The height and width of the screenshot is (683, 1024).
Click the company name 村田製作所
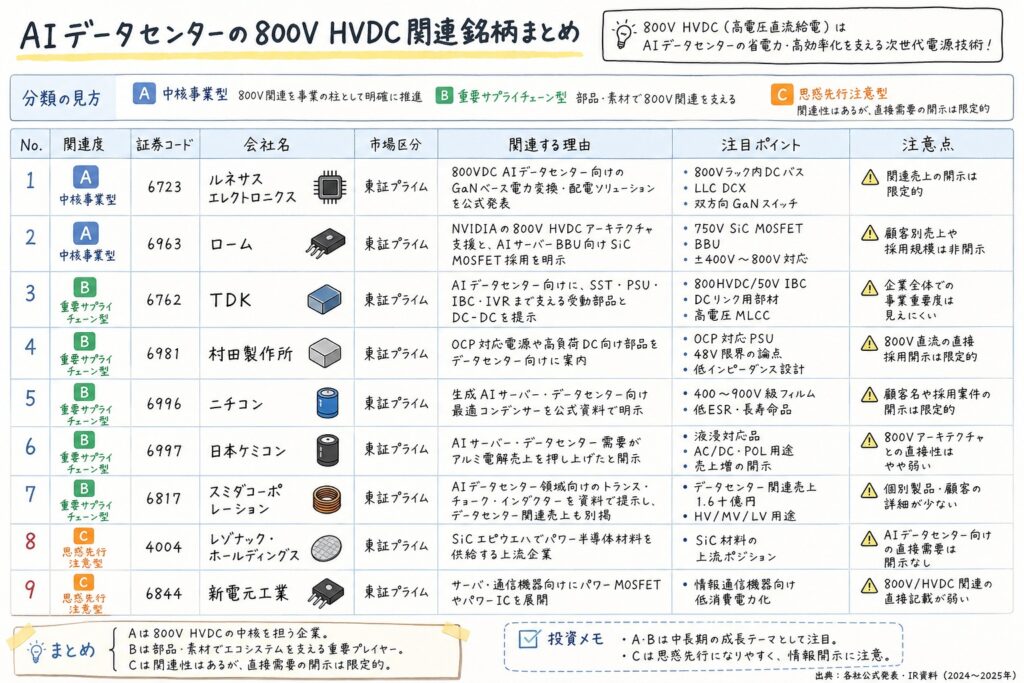pyautogui.click(x=250, y=354)
